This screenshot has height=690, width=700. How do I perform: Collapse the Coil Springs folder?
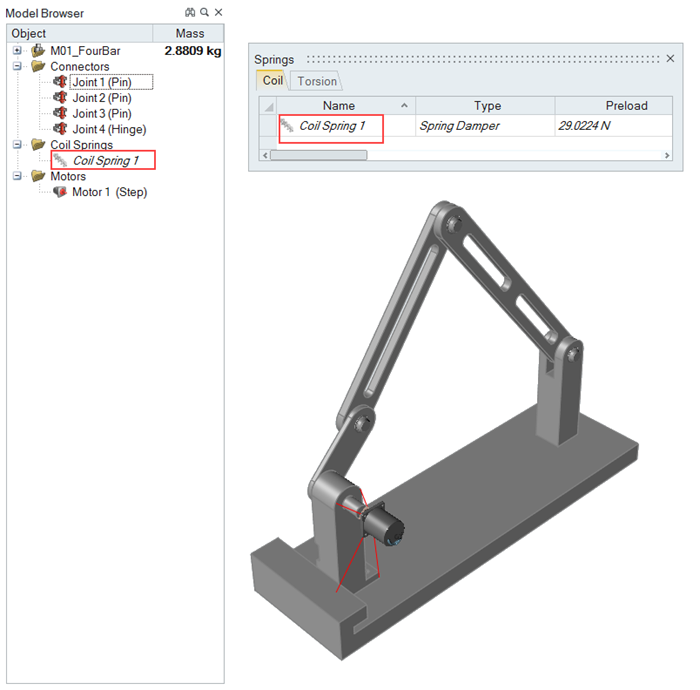(17, 145)
